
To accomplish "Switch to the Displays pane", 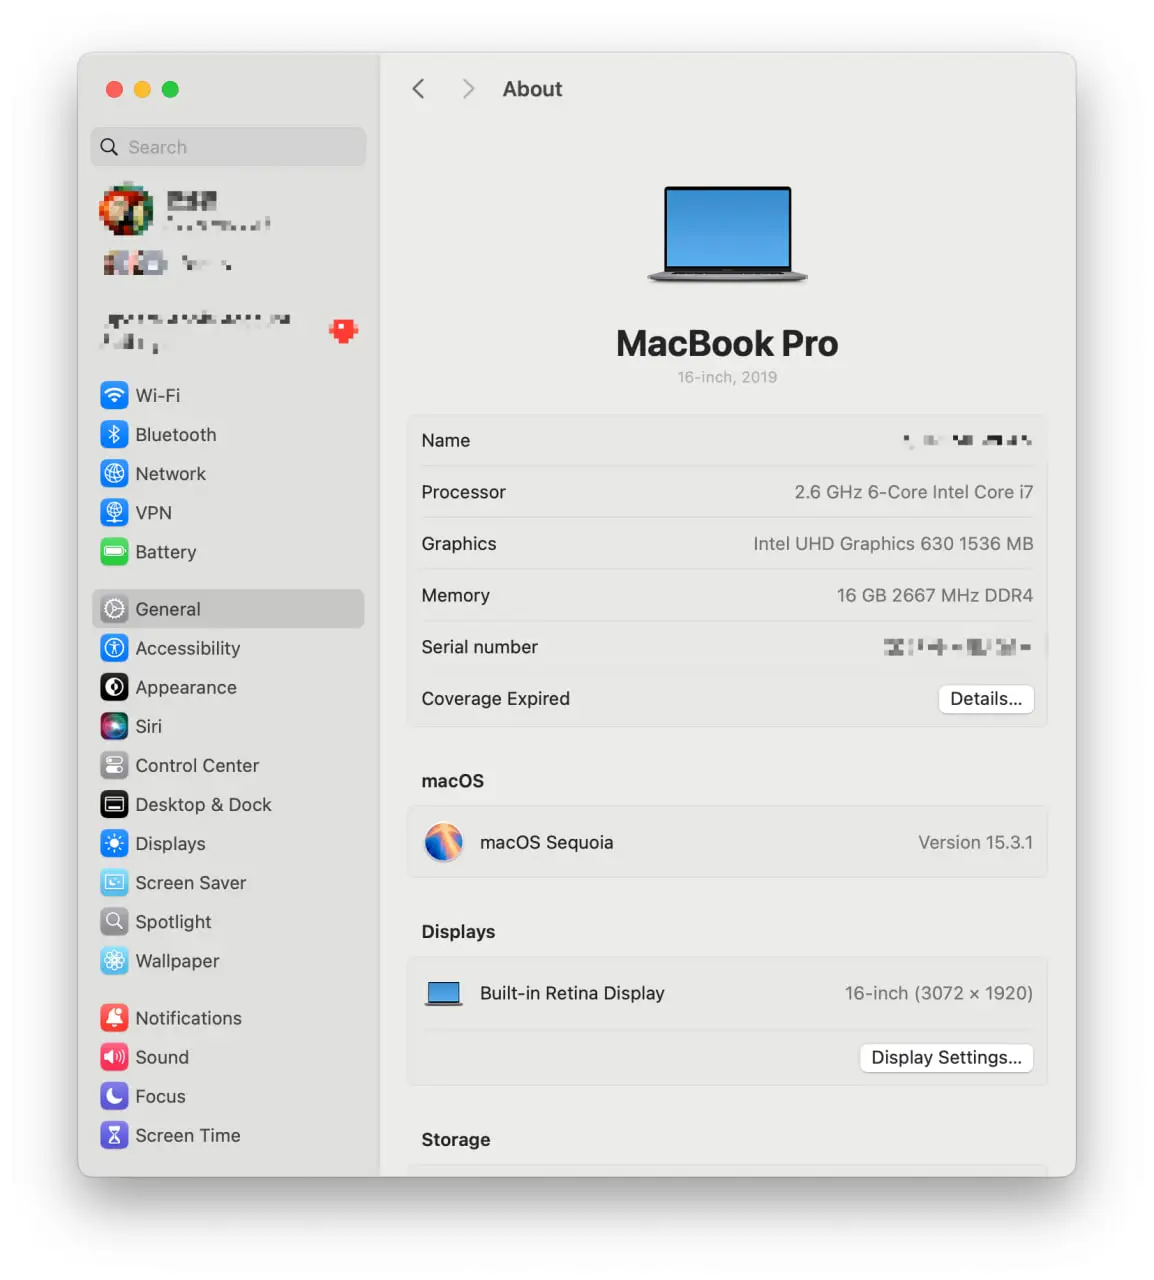I will tap(170, 844).
